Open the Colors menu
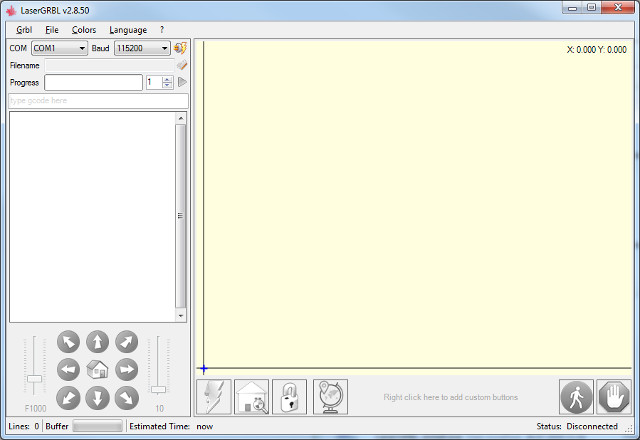 (84, 30)
